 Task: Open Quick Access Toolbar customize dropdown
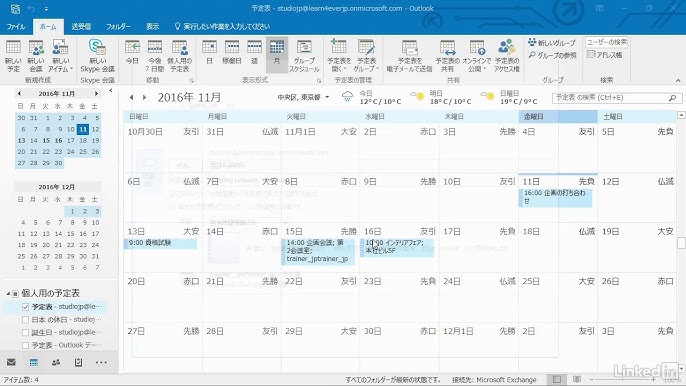pyautogui.click(x=46, y=8)
